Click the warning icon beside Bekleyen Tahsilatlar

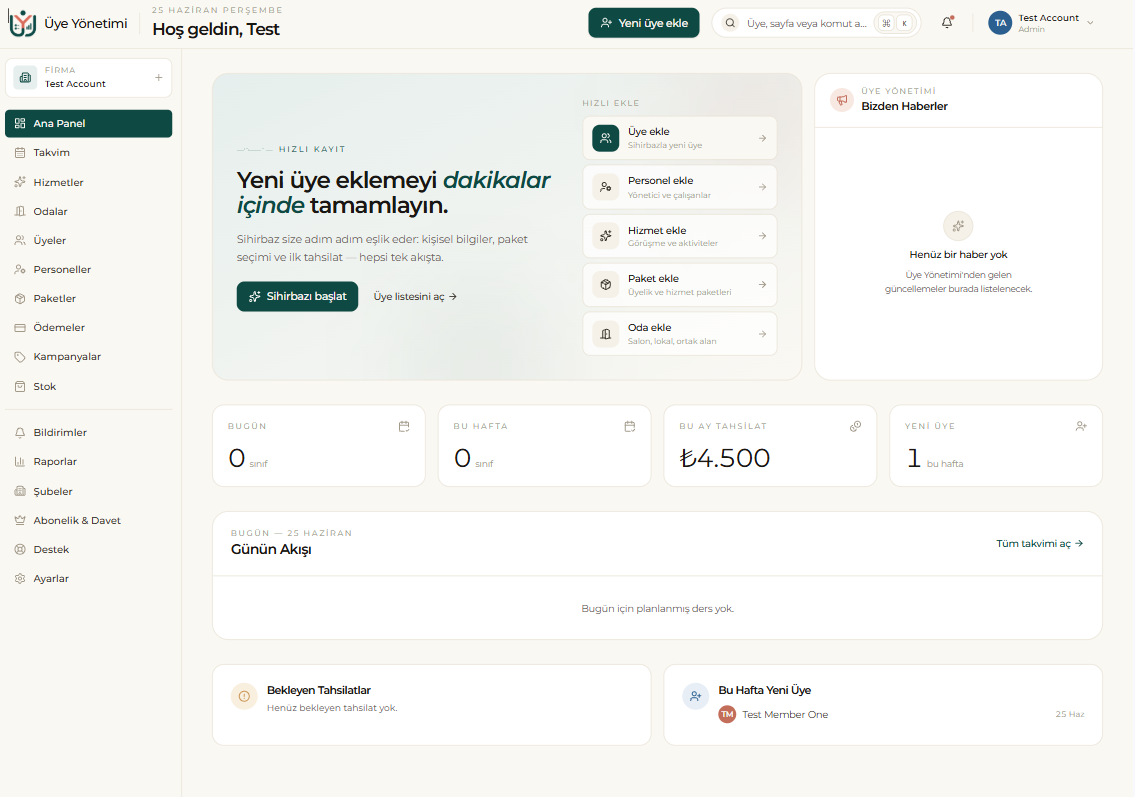coord(244,696)
